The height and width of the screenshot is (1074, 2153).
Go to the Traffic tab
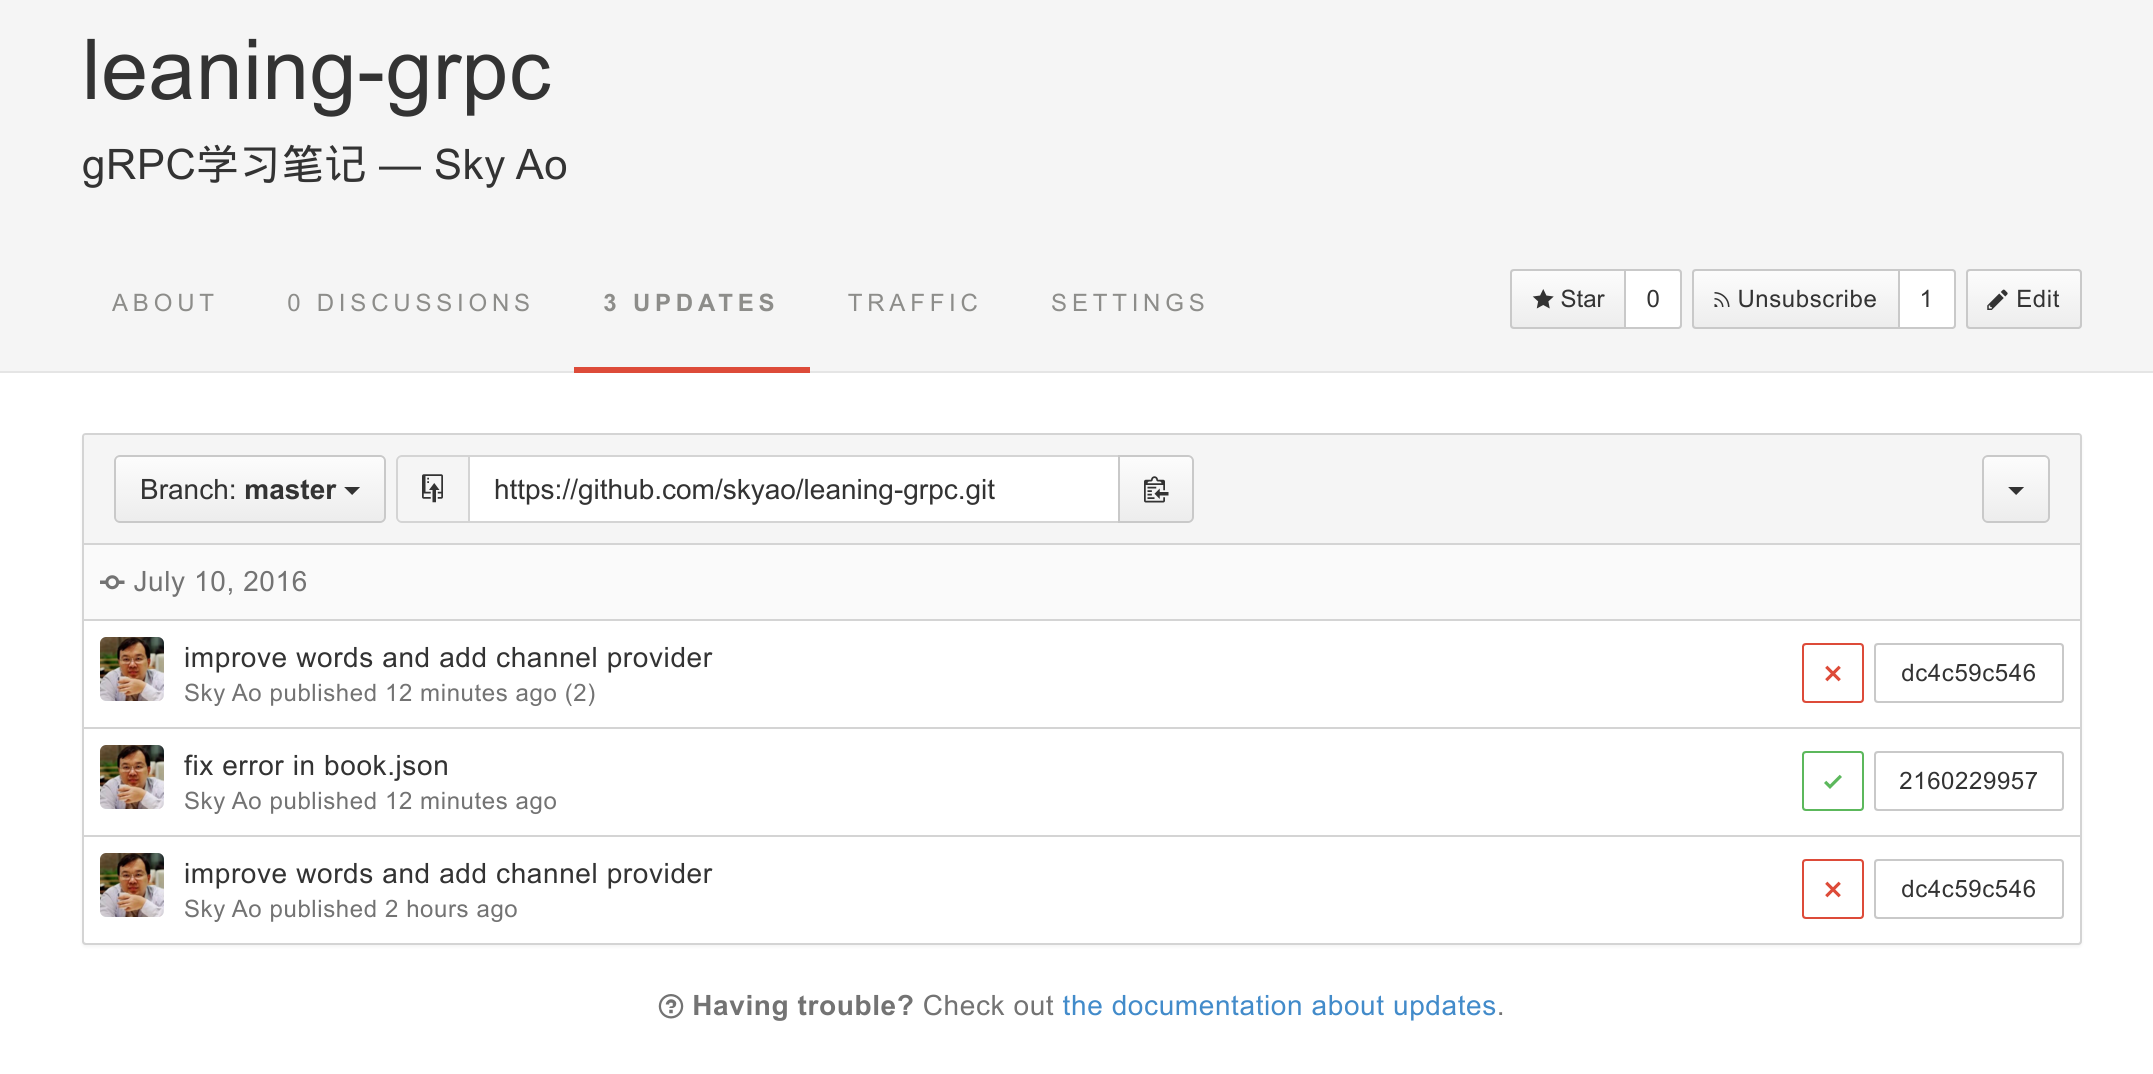click(x=913, y=303)
